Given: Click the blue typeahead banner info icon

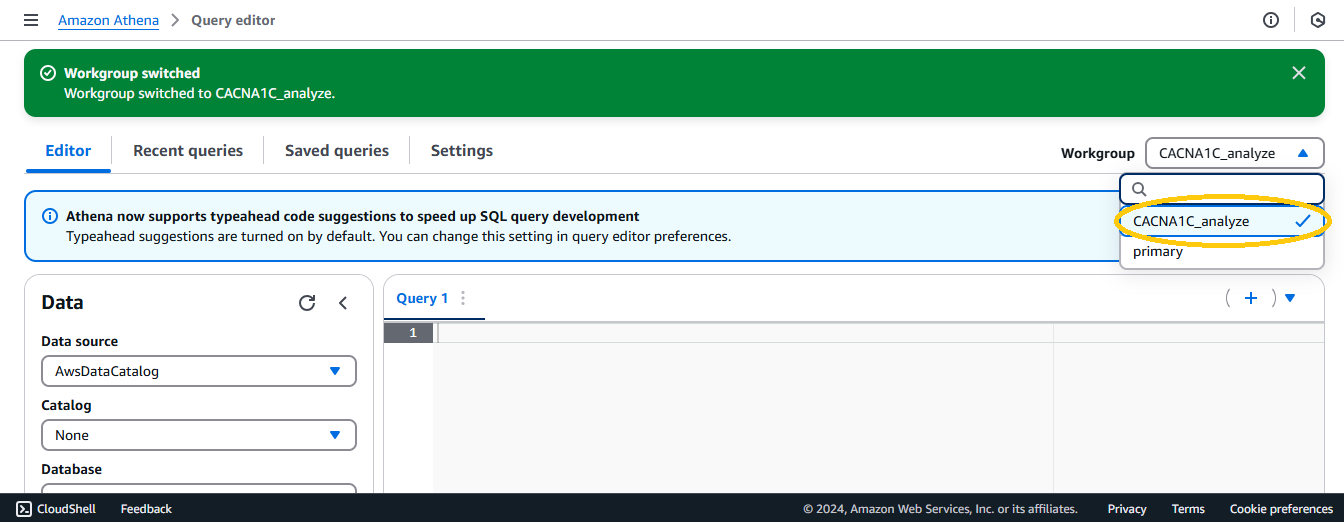Looking at the screenshot, I should point(50,216).
